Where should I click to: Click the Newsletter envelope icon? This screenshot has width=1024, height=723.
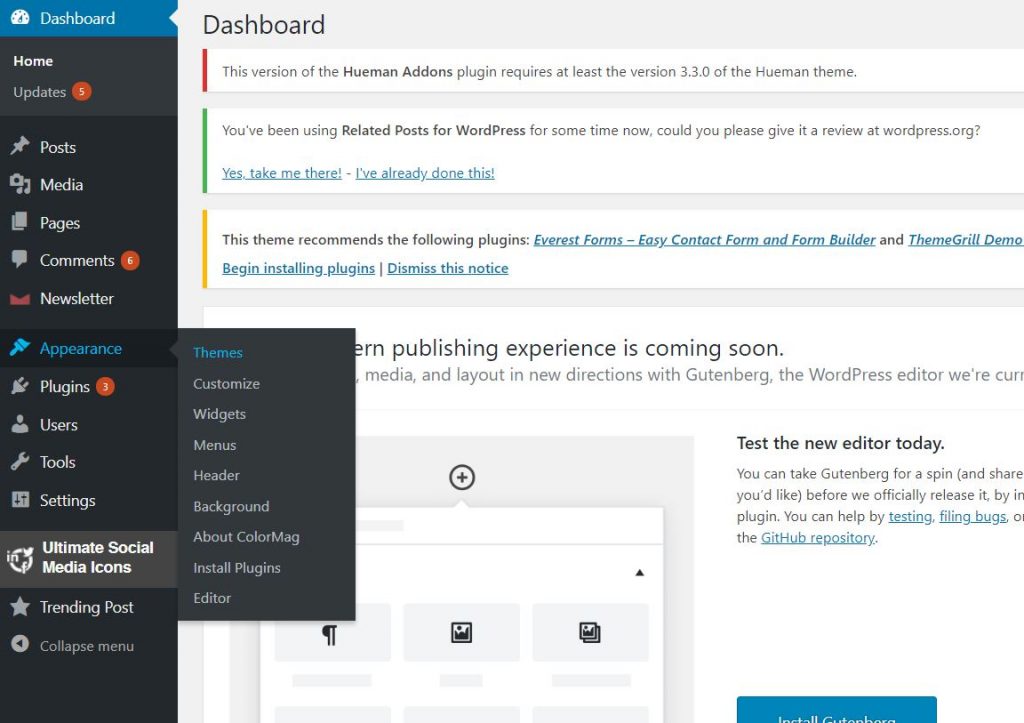click(20, 299)
